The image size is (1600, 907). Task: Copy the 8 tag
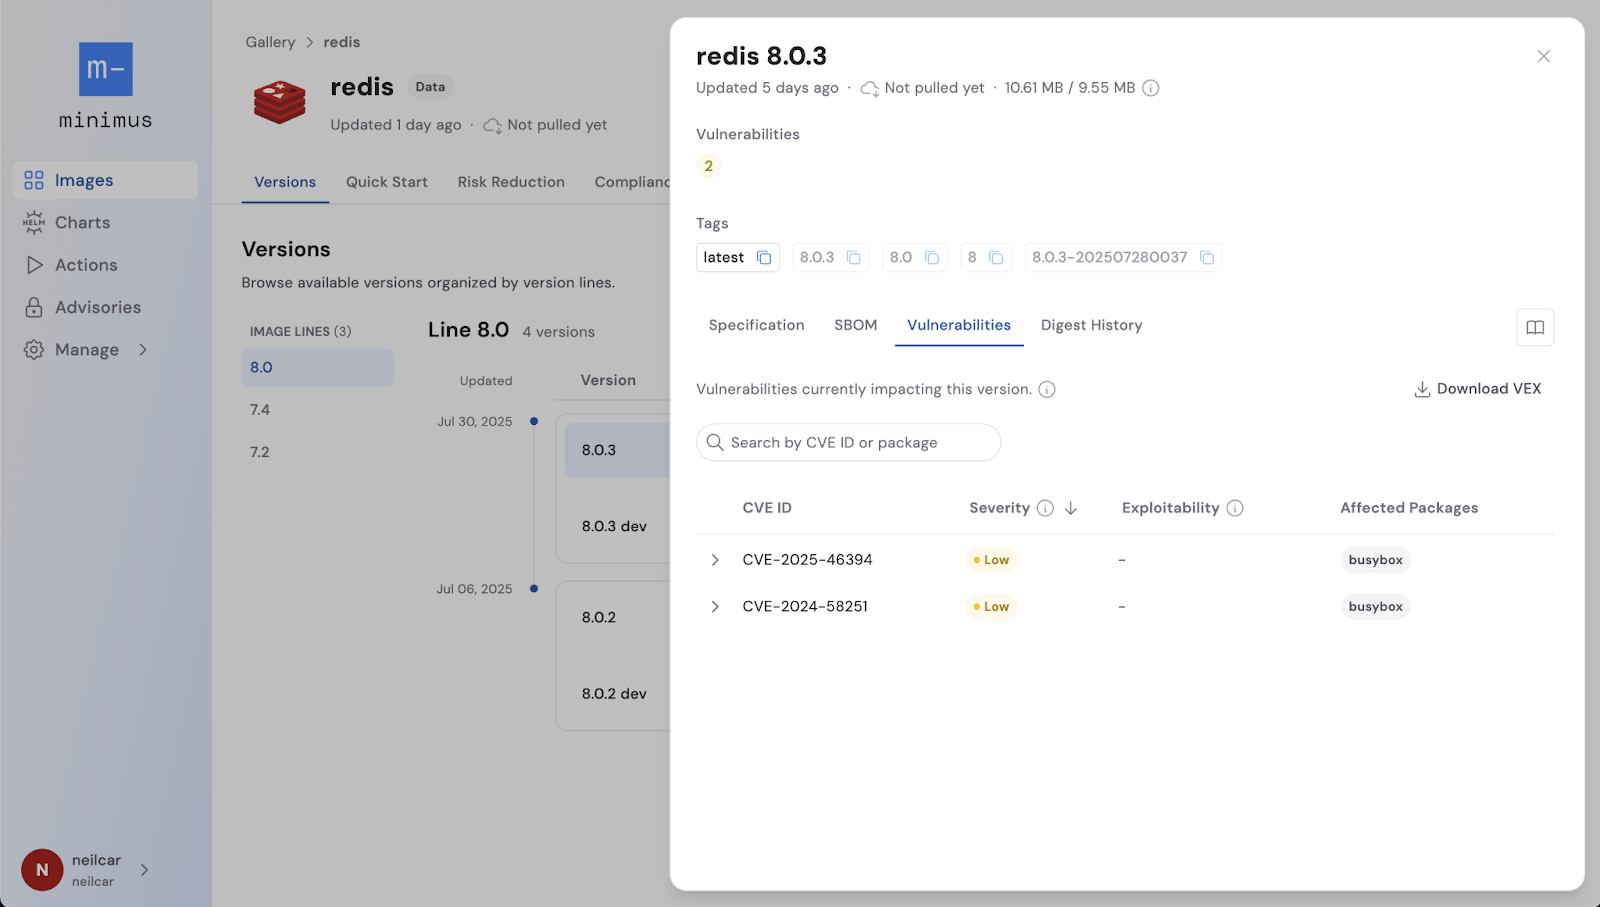pos(996,258)
